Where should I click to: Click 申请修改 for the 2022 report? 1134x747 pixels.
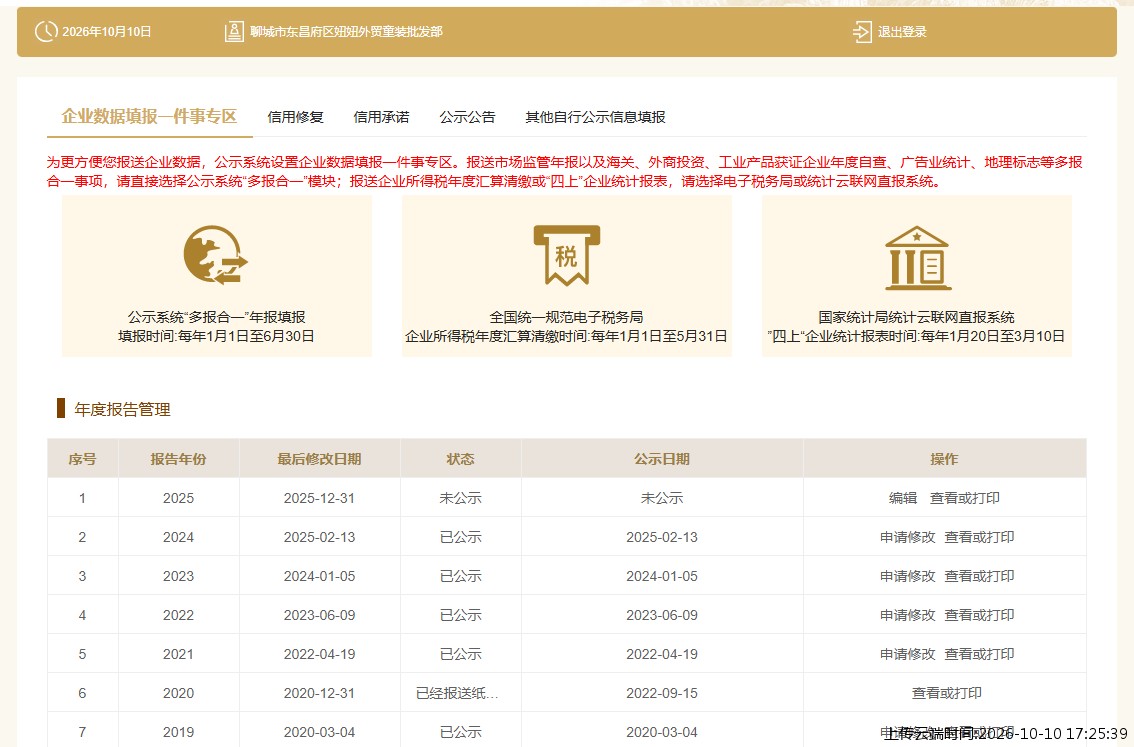(908, 615)
